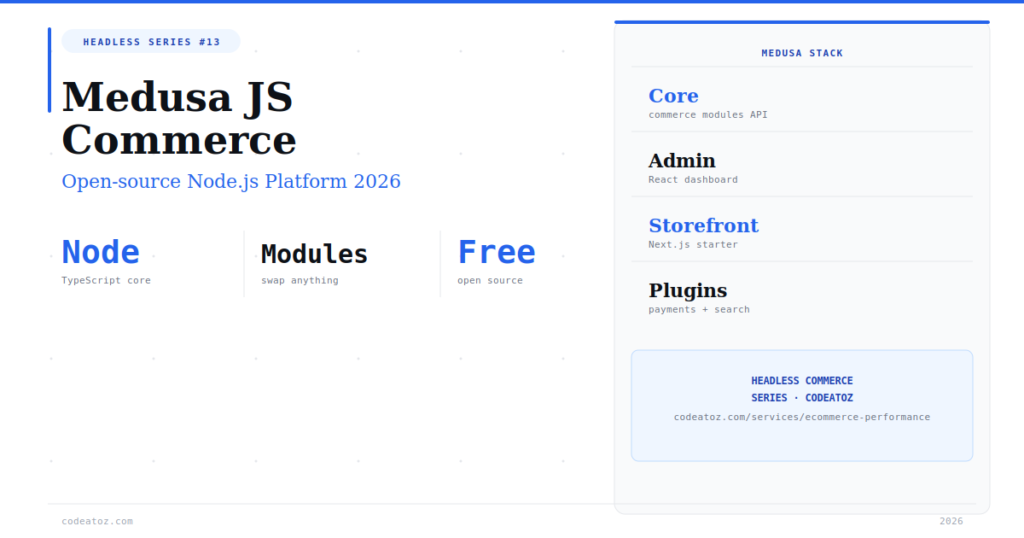1024x538 pixels.
Task: Click the 2026 footer year
Action: pos(951,521)
